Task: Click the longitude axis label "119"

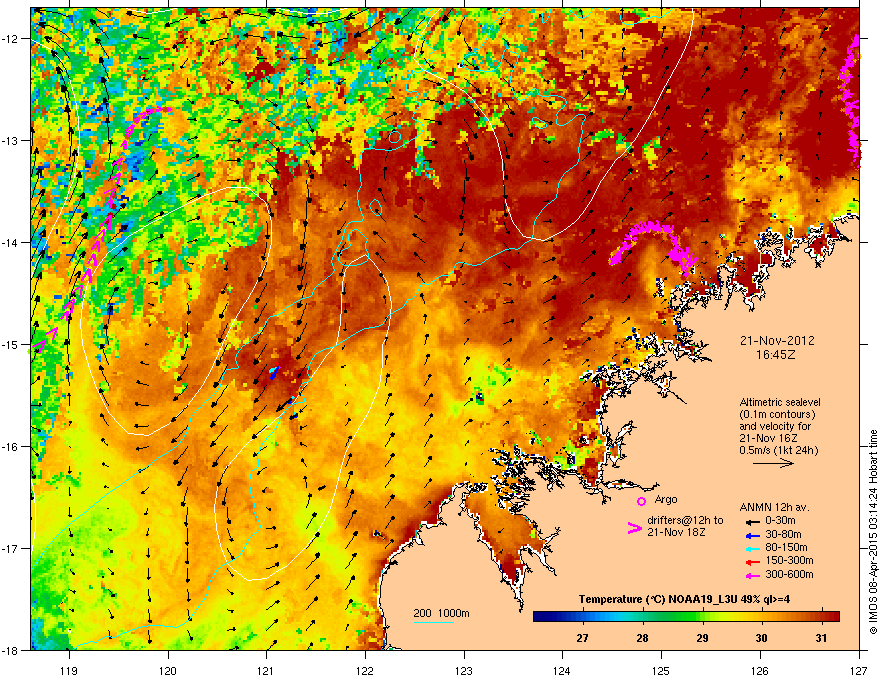Action: 69,670
